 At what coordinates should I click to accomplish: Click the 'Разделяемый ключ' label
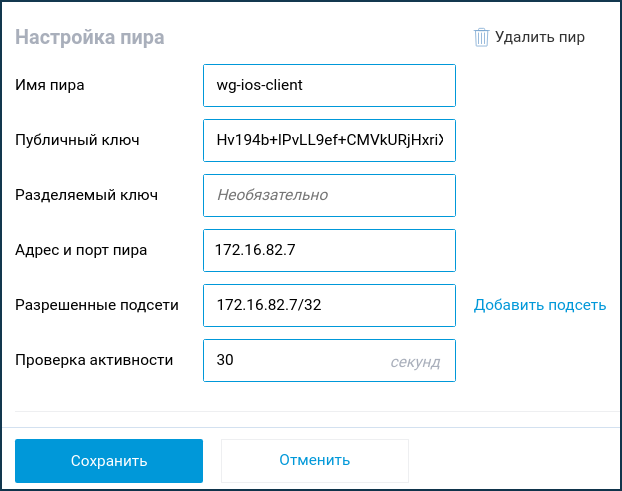coord(86,195)
